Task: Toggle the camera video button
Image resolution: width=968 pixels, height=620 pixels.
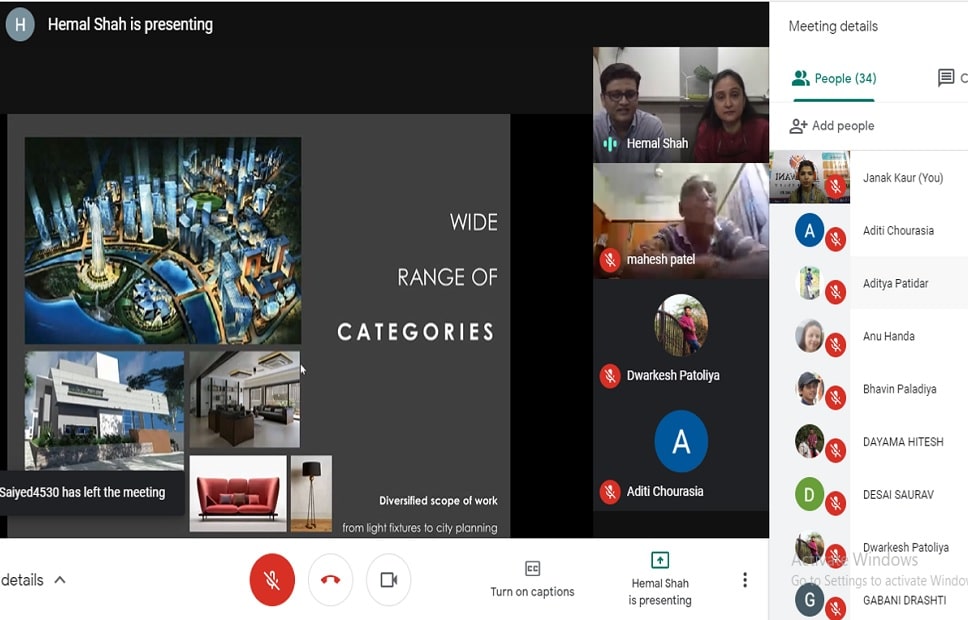Action: coord(388,580)
